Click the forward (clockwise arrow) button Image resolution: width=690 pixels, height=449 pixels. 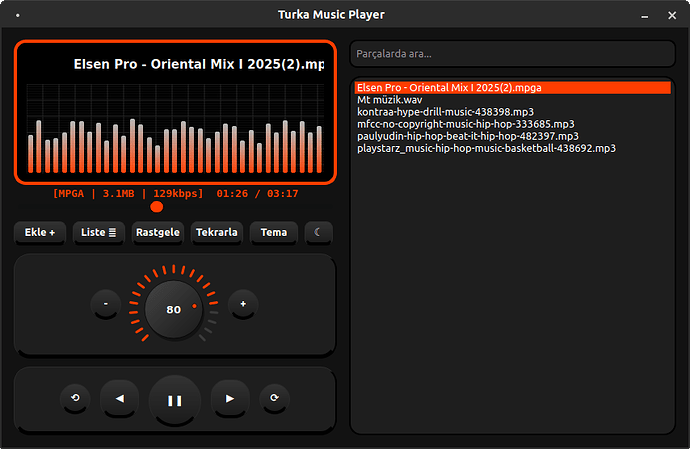point(274,399)
